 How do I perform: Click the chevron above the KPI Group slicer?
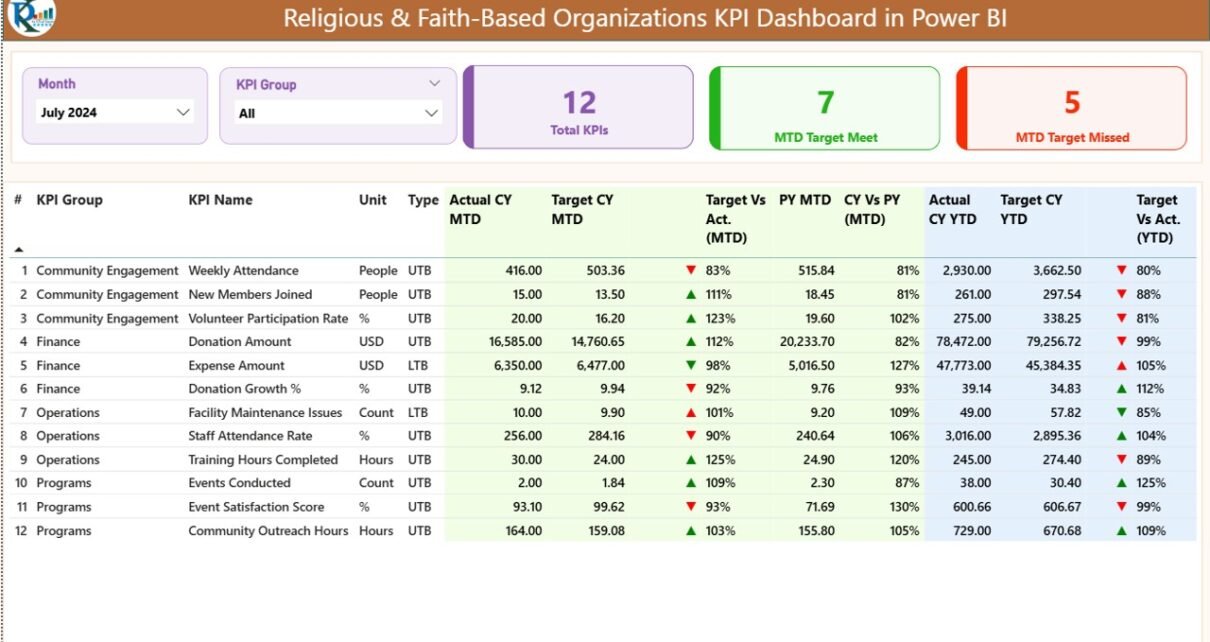coord(434,84)
